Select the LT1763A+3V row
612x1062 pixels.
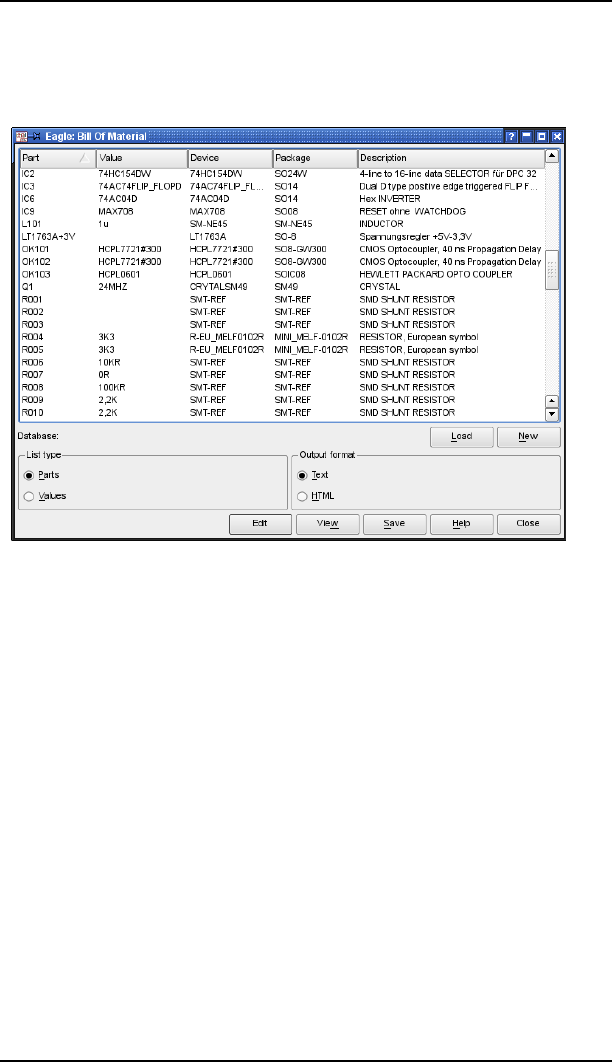282,236
